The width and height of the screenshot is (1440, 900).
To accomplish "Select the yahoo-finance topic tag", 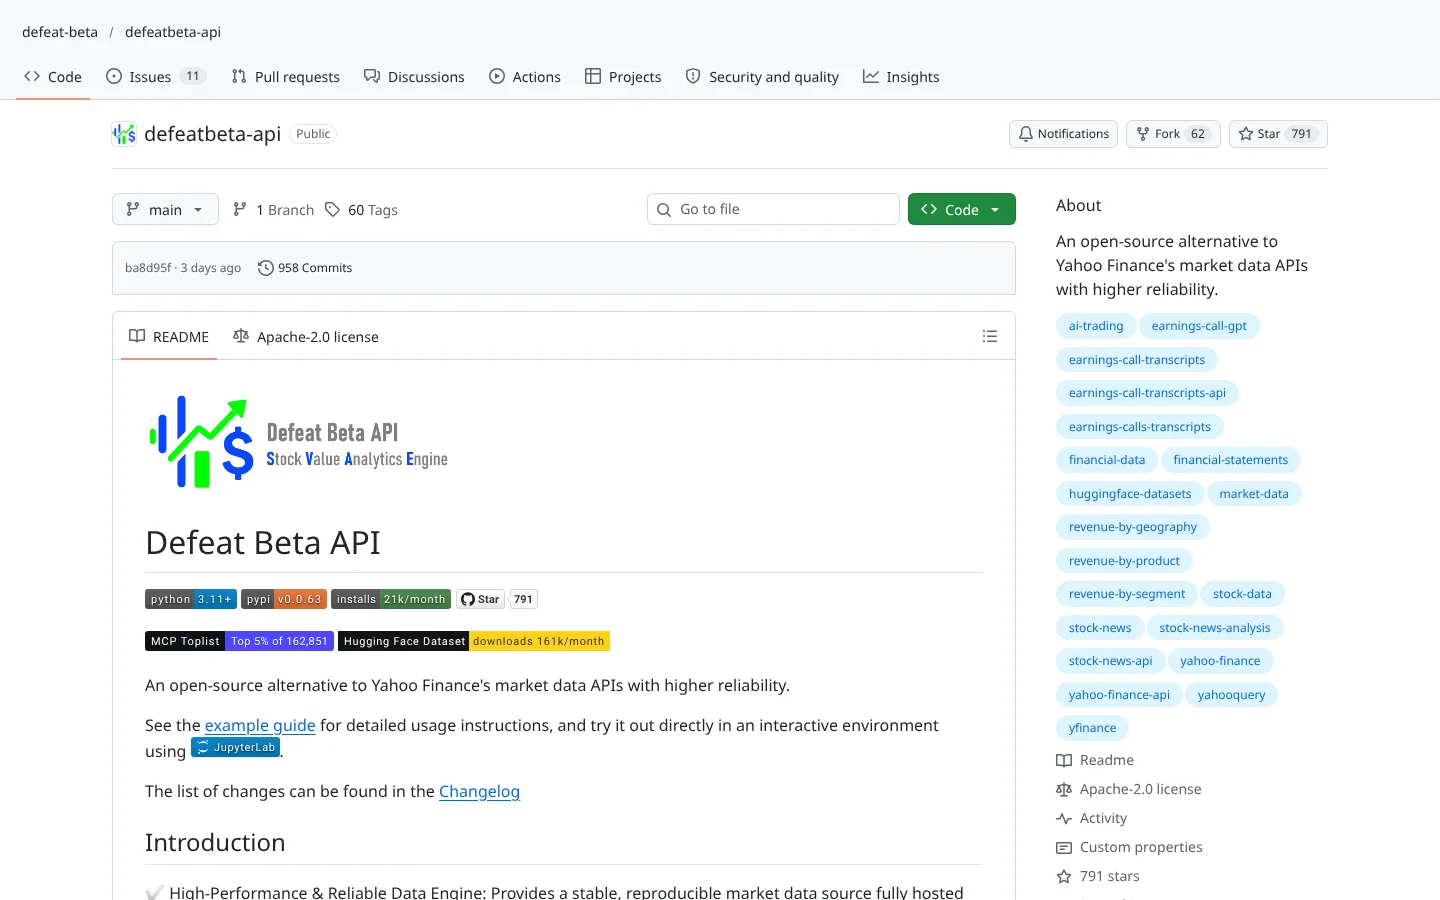I will (x=1220, y=661).
